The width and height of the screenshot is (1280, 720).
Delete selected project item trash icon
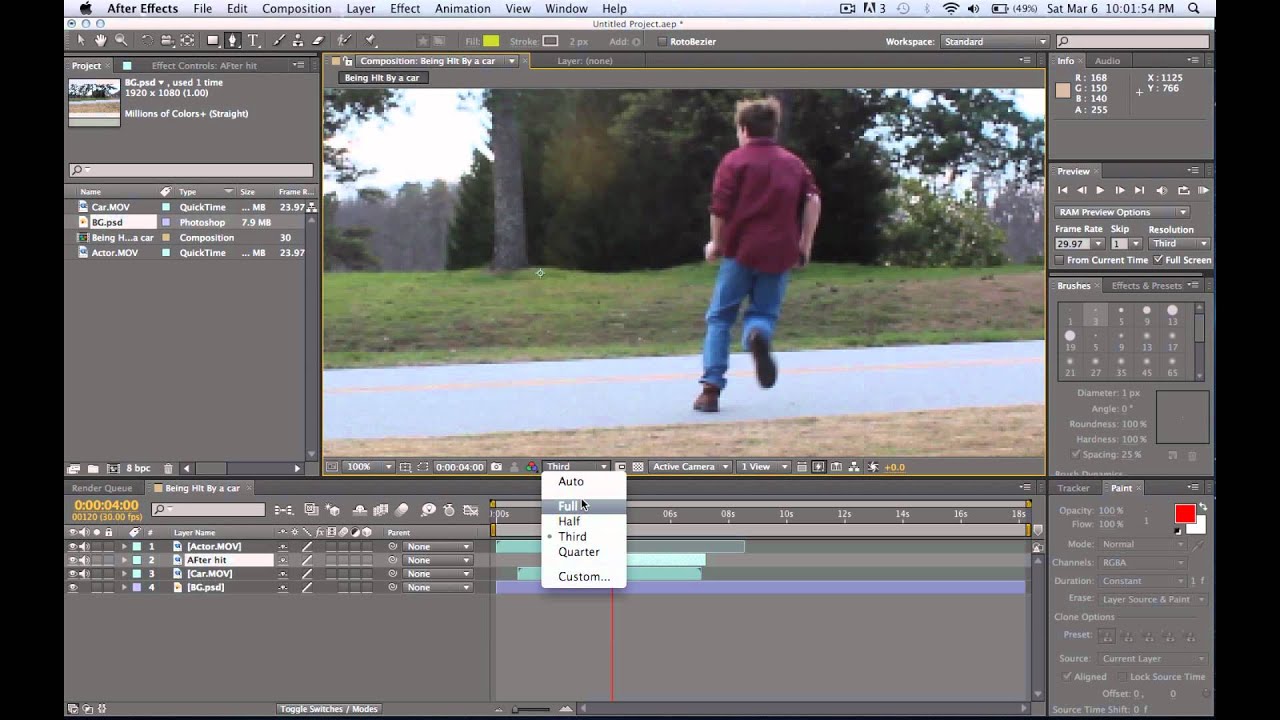point(168,468)
